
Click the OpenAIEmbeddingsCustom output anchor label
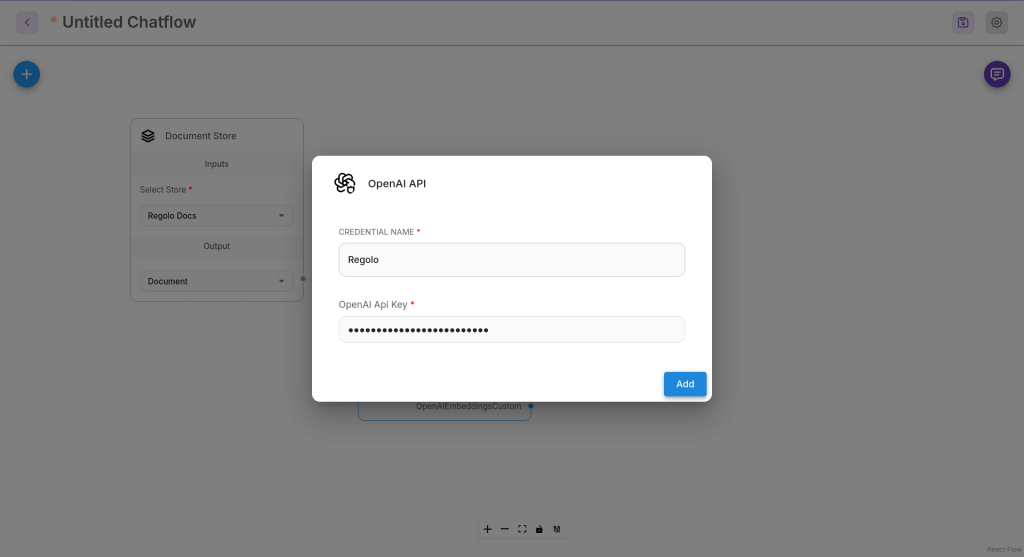(468, 406)
